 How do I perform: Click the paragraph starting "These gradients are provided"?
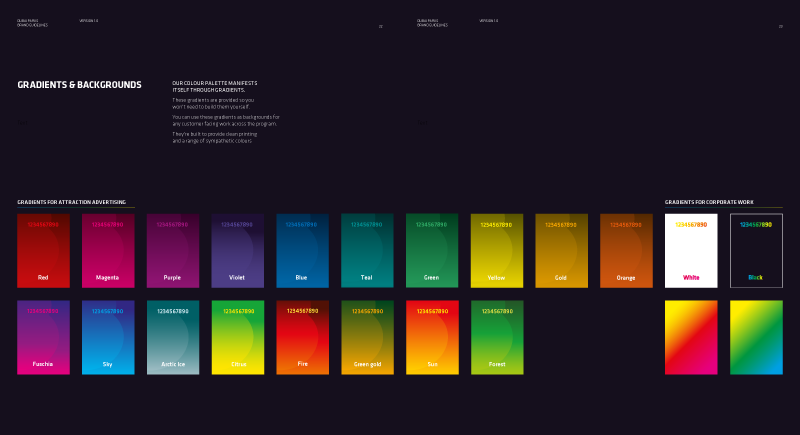coord(213,104)
